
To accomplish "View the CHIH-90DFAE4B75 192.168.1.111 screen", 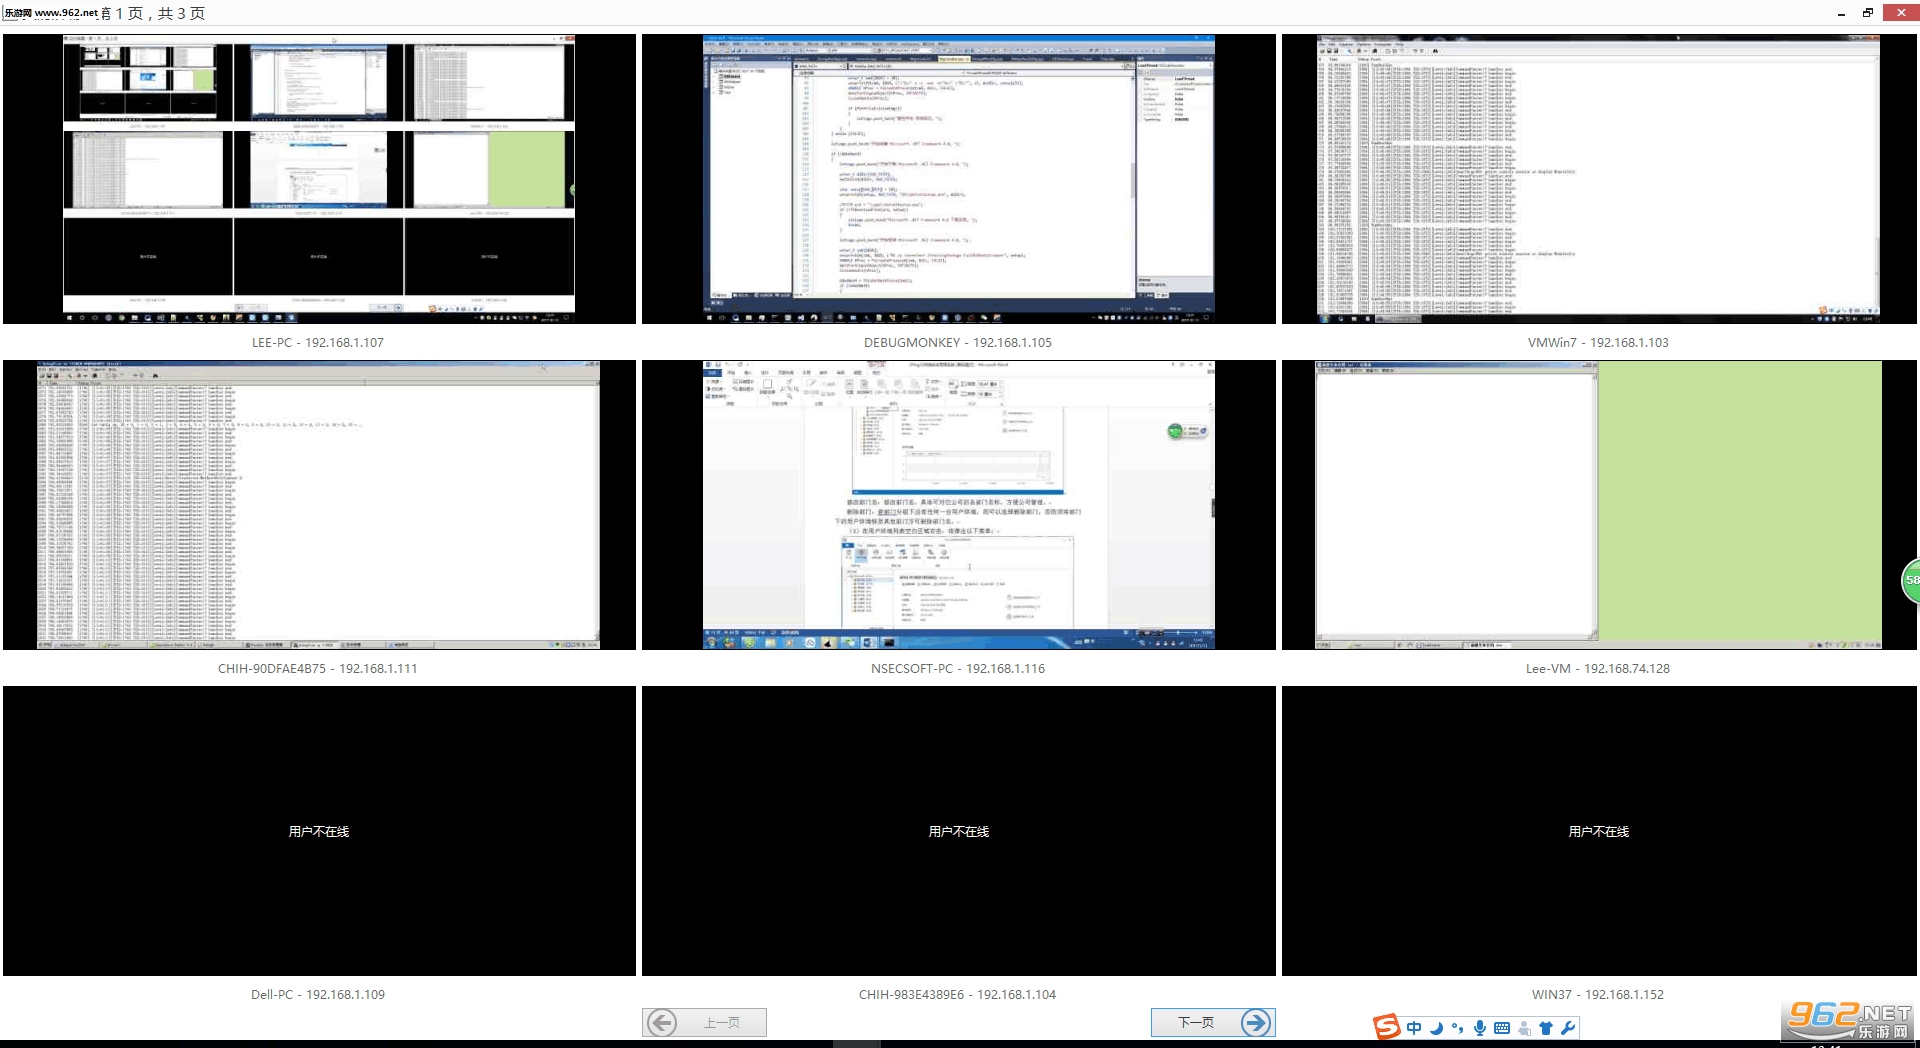I will 319,505.
